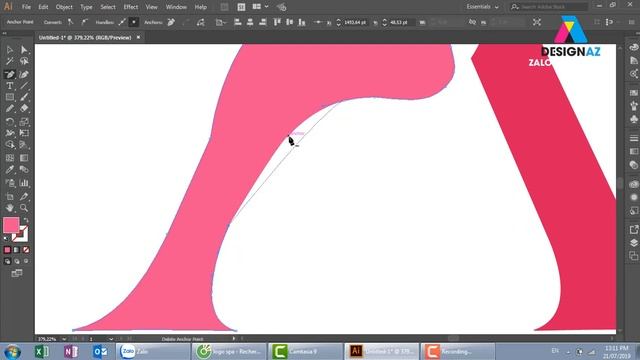Image resolution: width=640 pixels, height=360 pixels.
Task: Enable Draw Normal mode
Action: (x=7, y=261)
